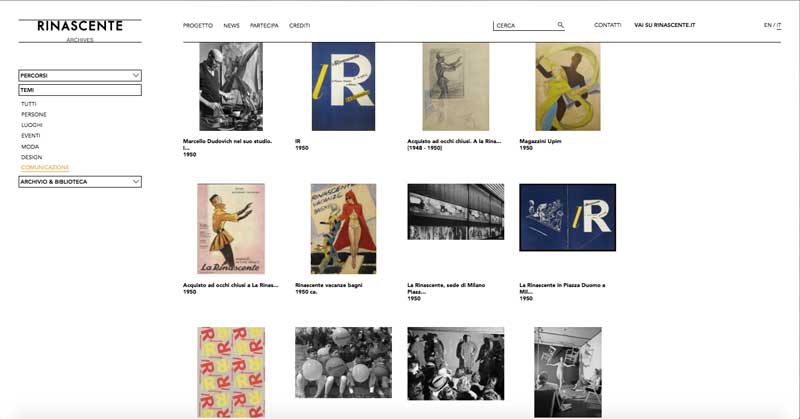Open the crowd gathering photo thumbnail
The image size is (800, 419).
coord(456,363)
